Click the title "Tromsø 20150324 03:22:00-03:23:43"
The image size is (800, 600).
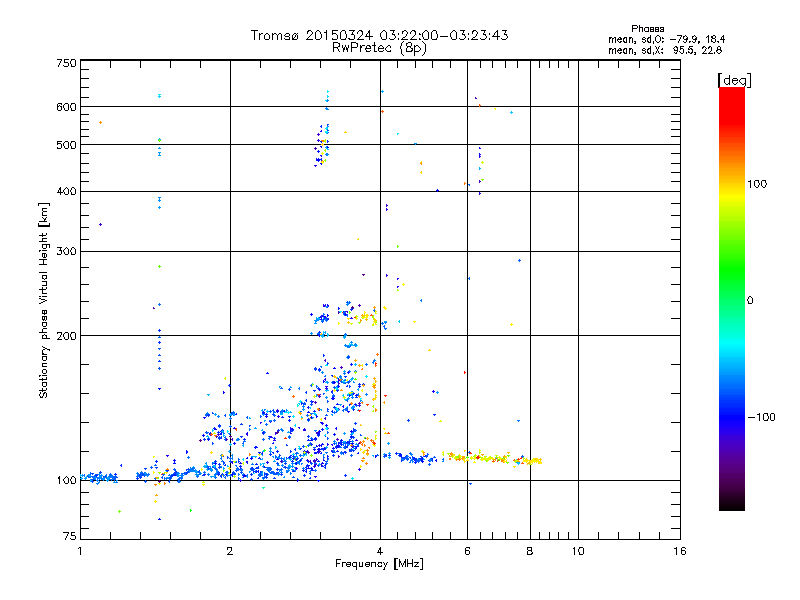coord(379,35)
